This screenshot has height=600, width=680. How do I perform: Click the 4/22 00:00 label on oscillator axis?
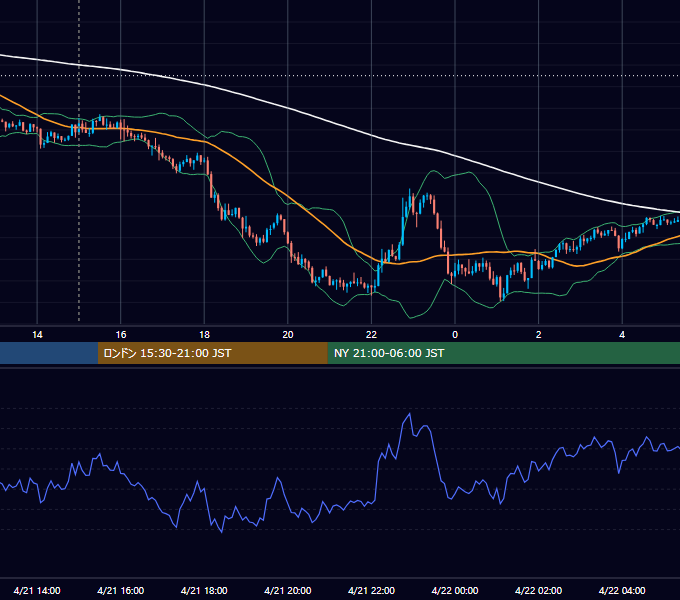455,590
